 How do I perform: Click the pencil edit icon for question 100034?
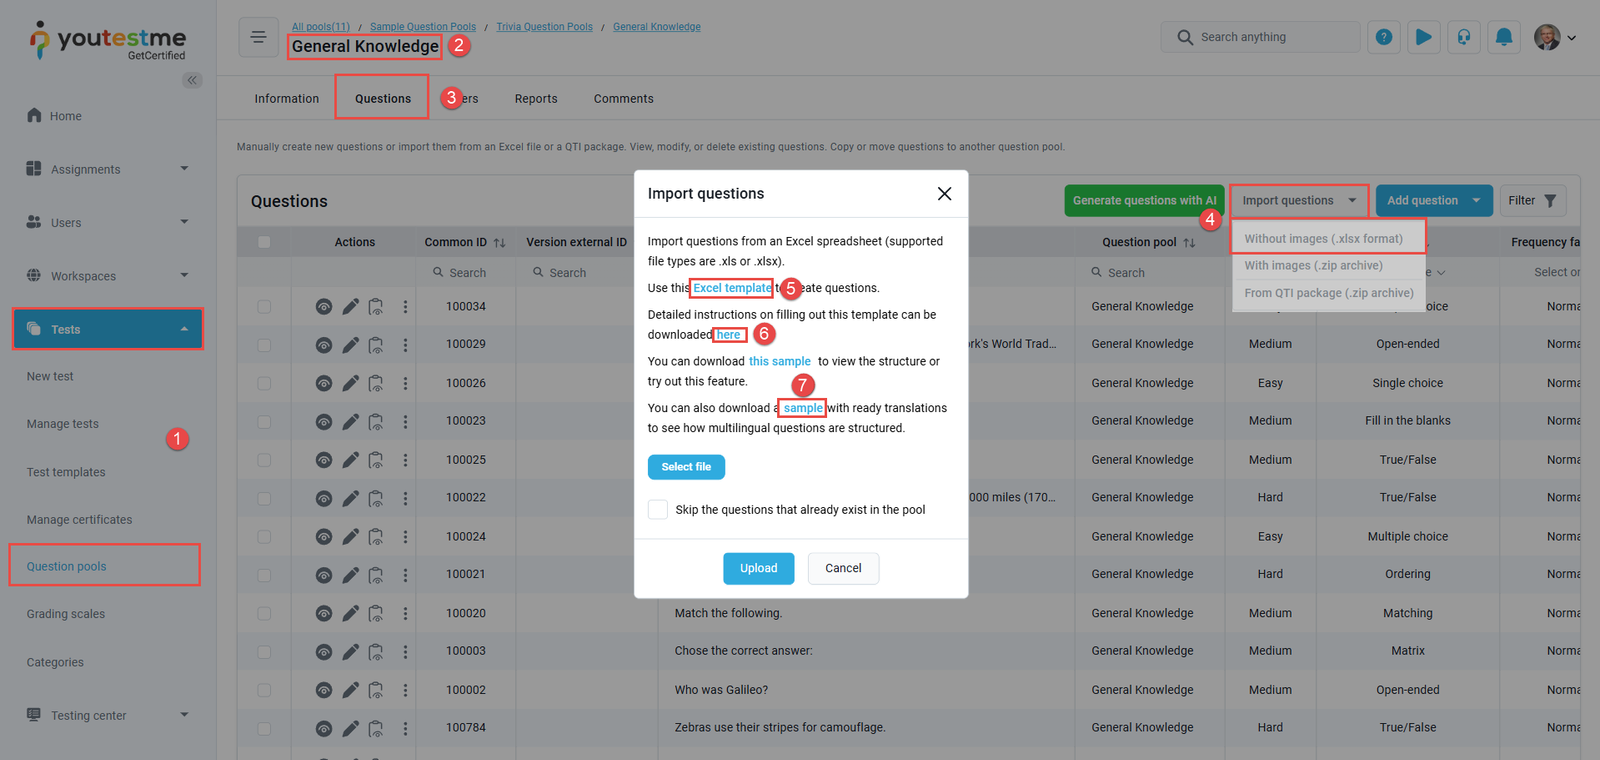[x=350, y=307]
